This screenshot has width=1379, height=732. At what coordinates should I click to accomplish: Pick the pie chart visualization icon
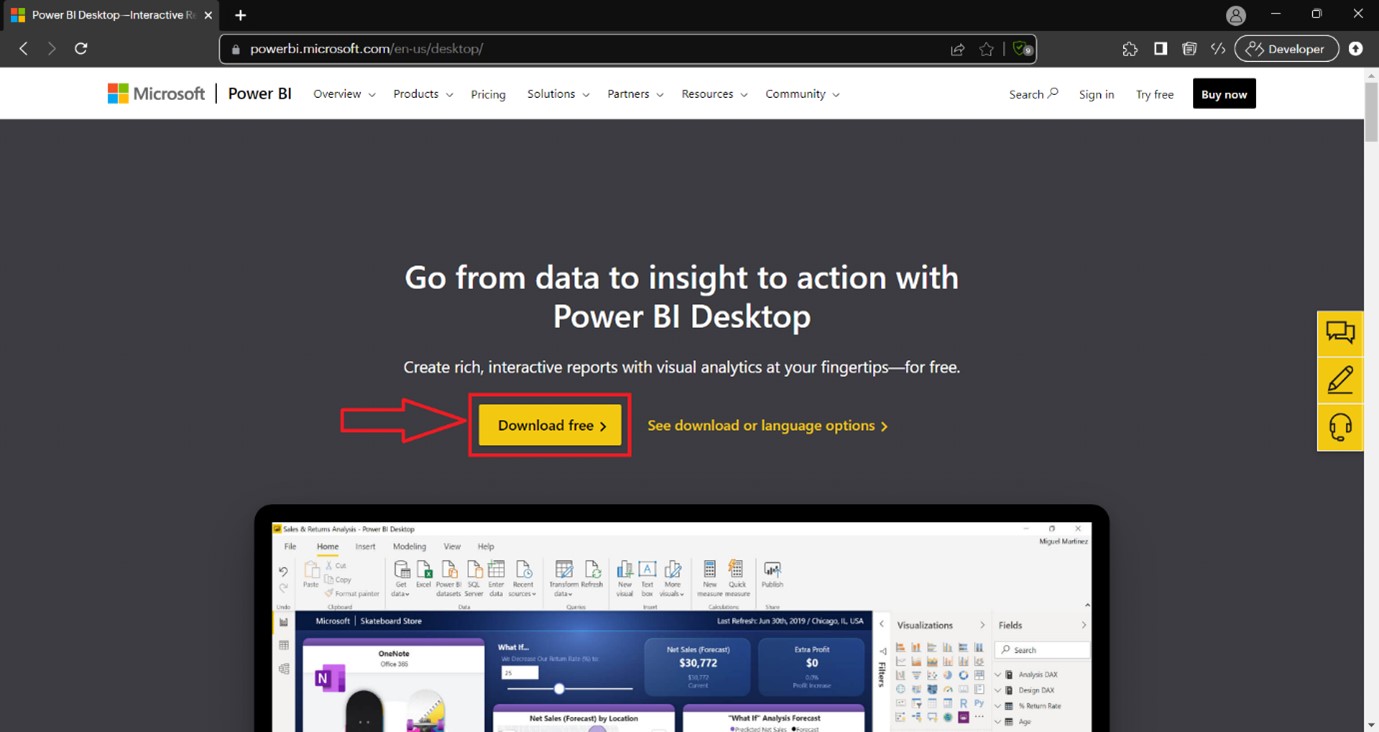pos(948,675)
